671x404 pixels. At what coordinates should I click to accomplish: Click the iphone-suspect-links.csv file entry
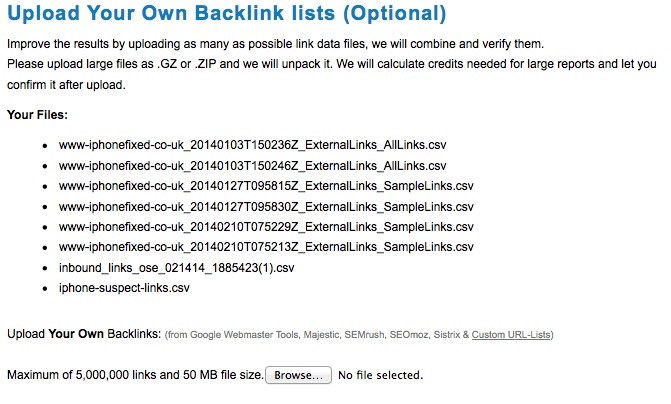click(124, 288)
